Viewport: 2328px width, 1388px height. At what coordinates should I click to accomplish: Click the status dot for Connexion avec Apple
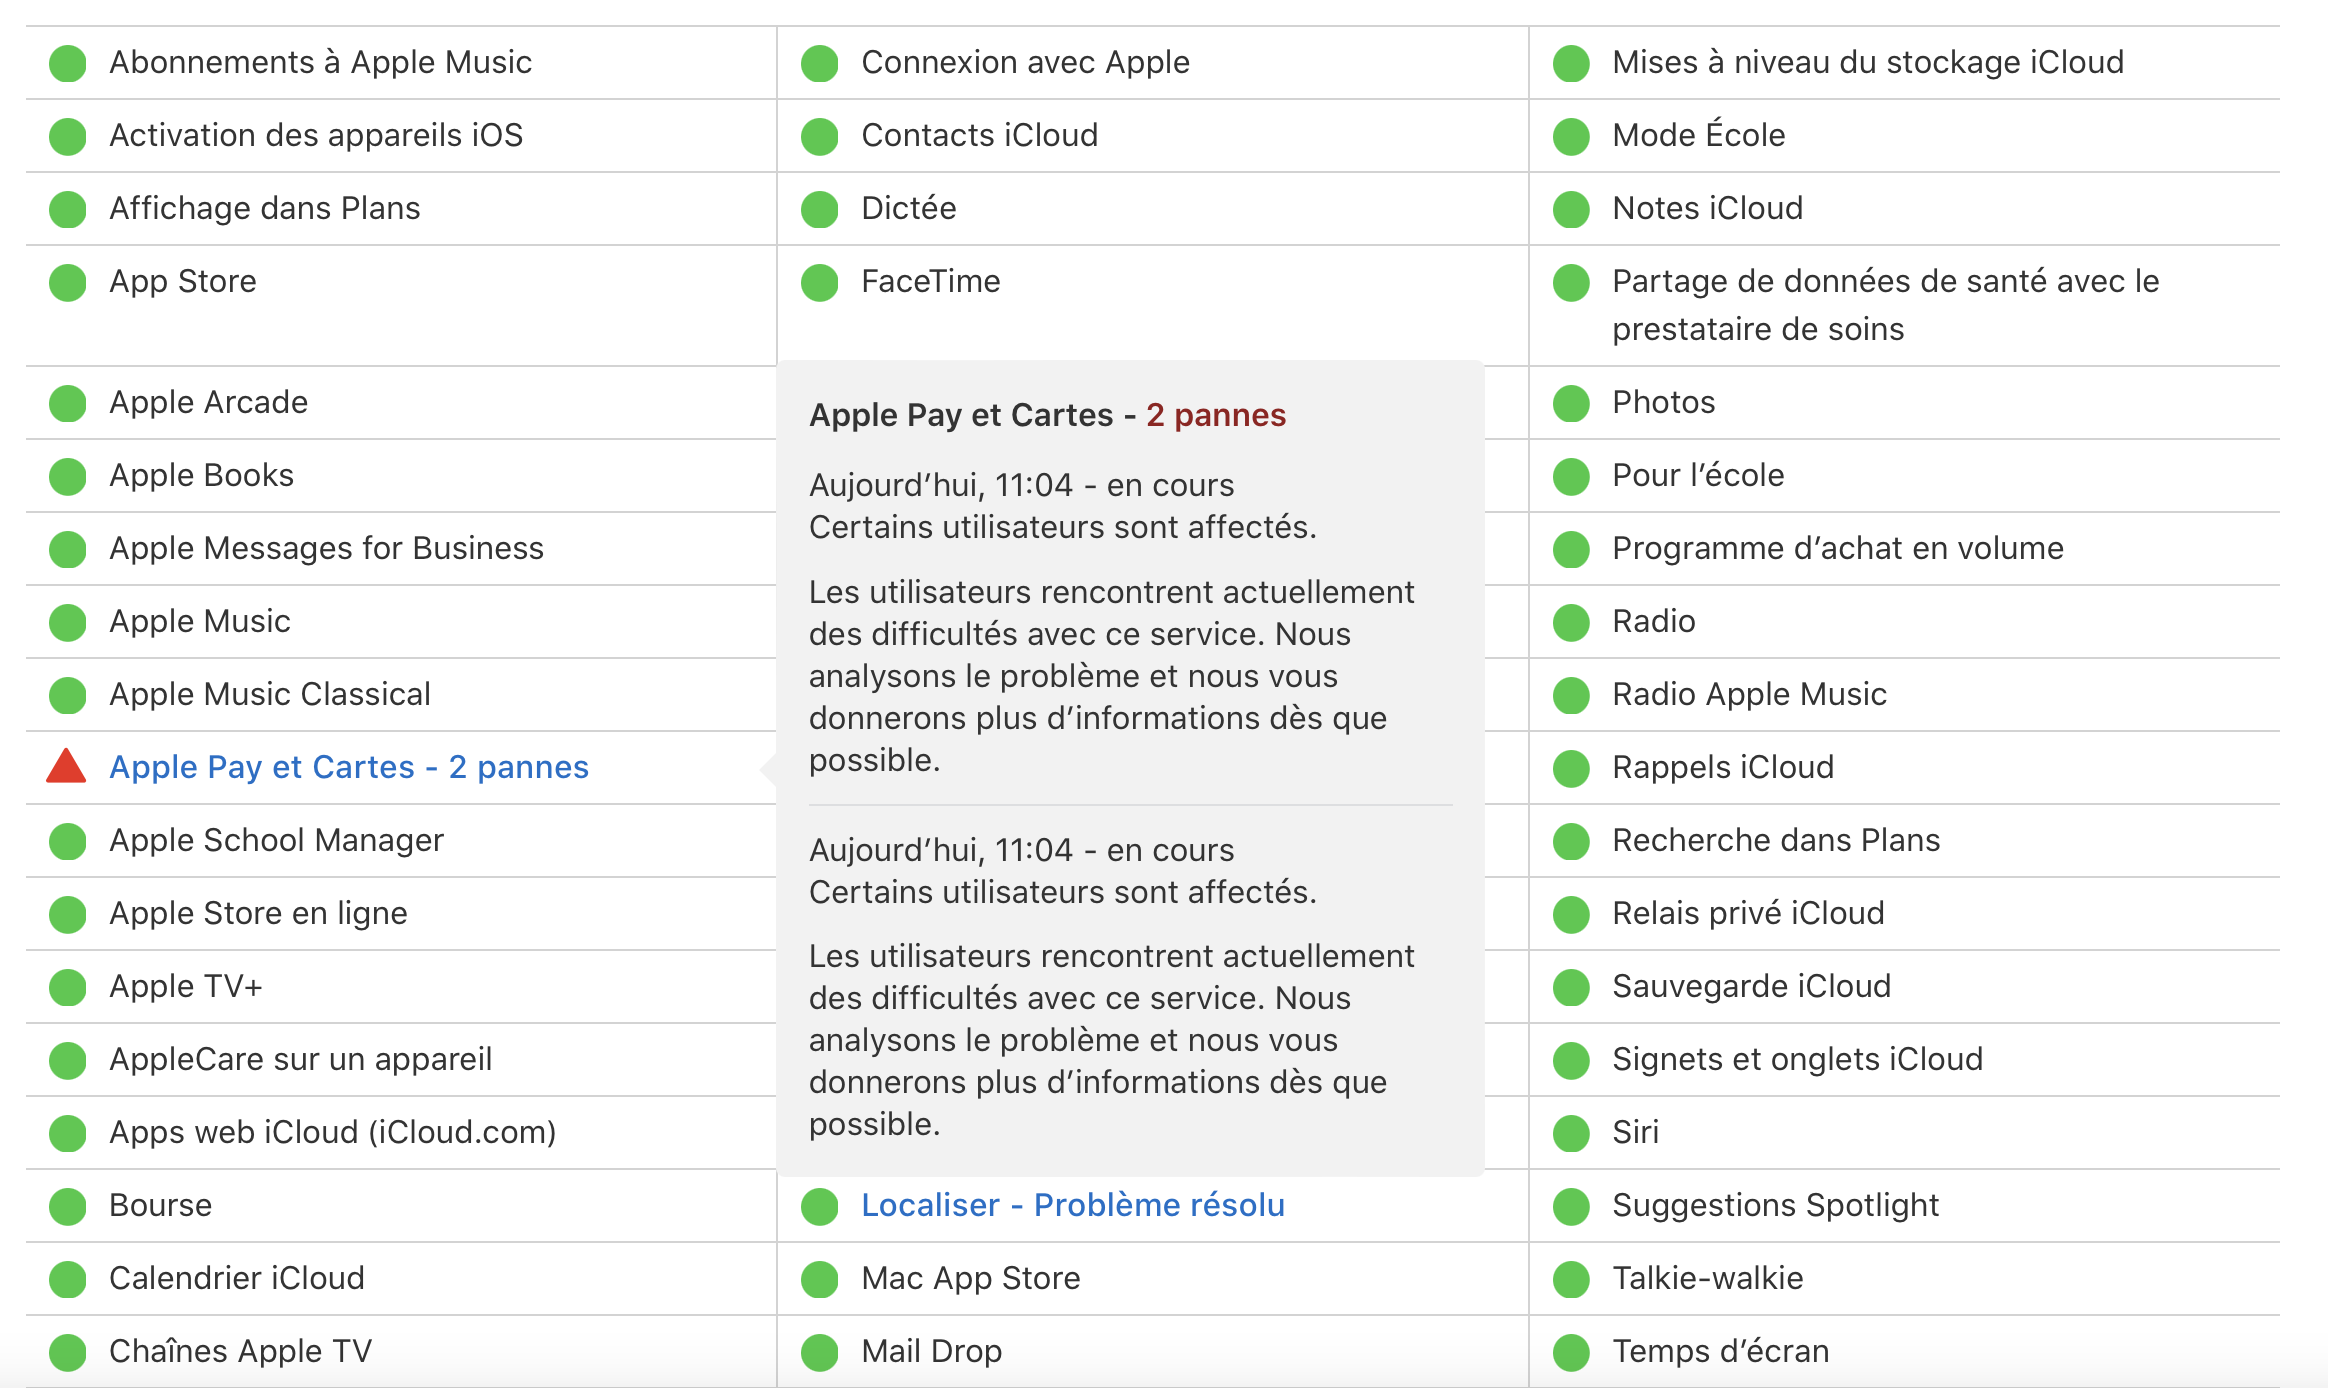(x=819, y=63)
